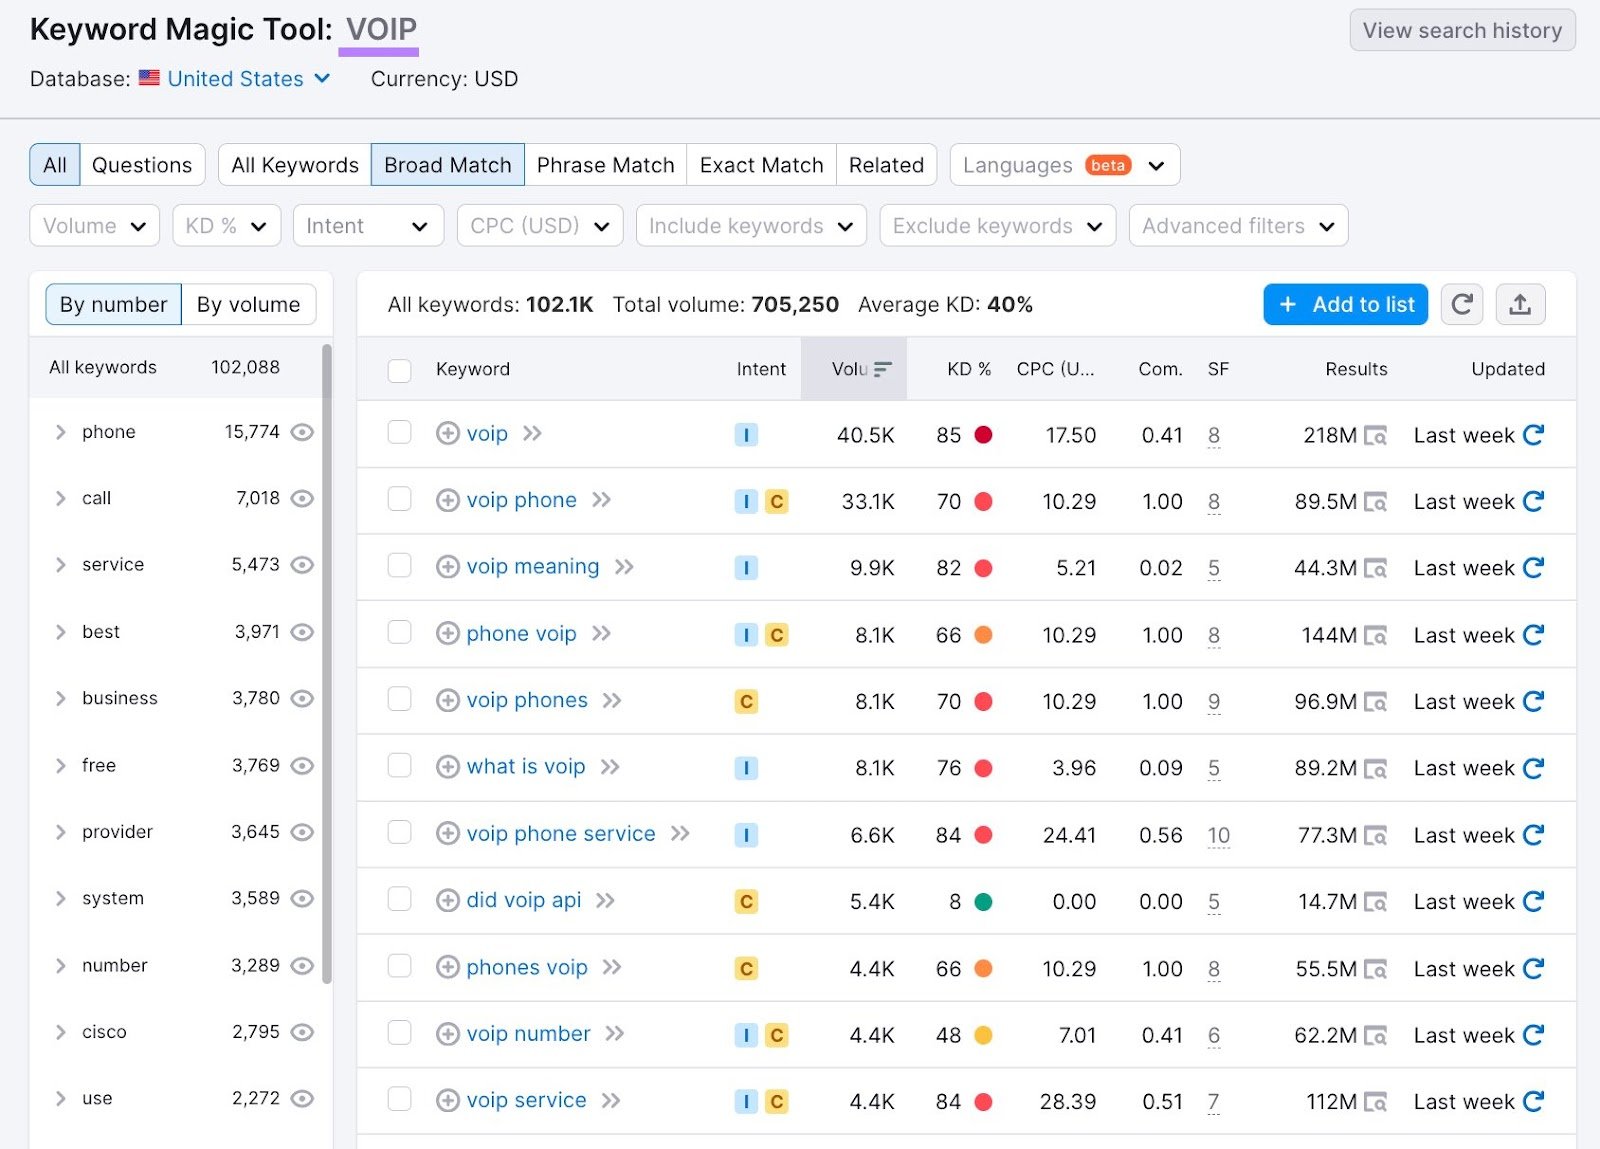Click the metrics refresh icon in the voip row

click(1533, 434)
